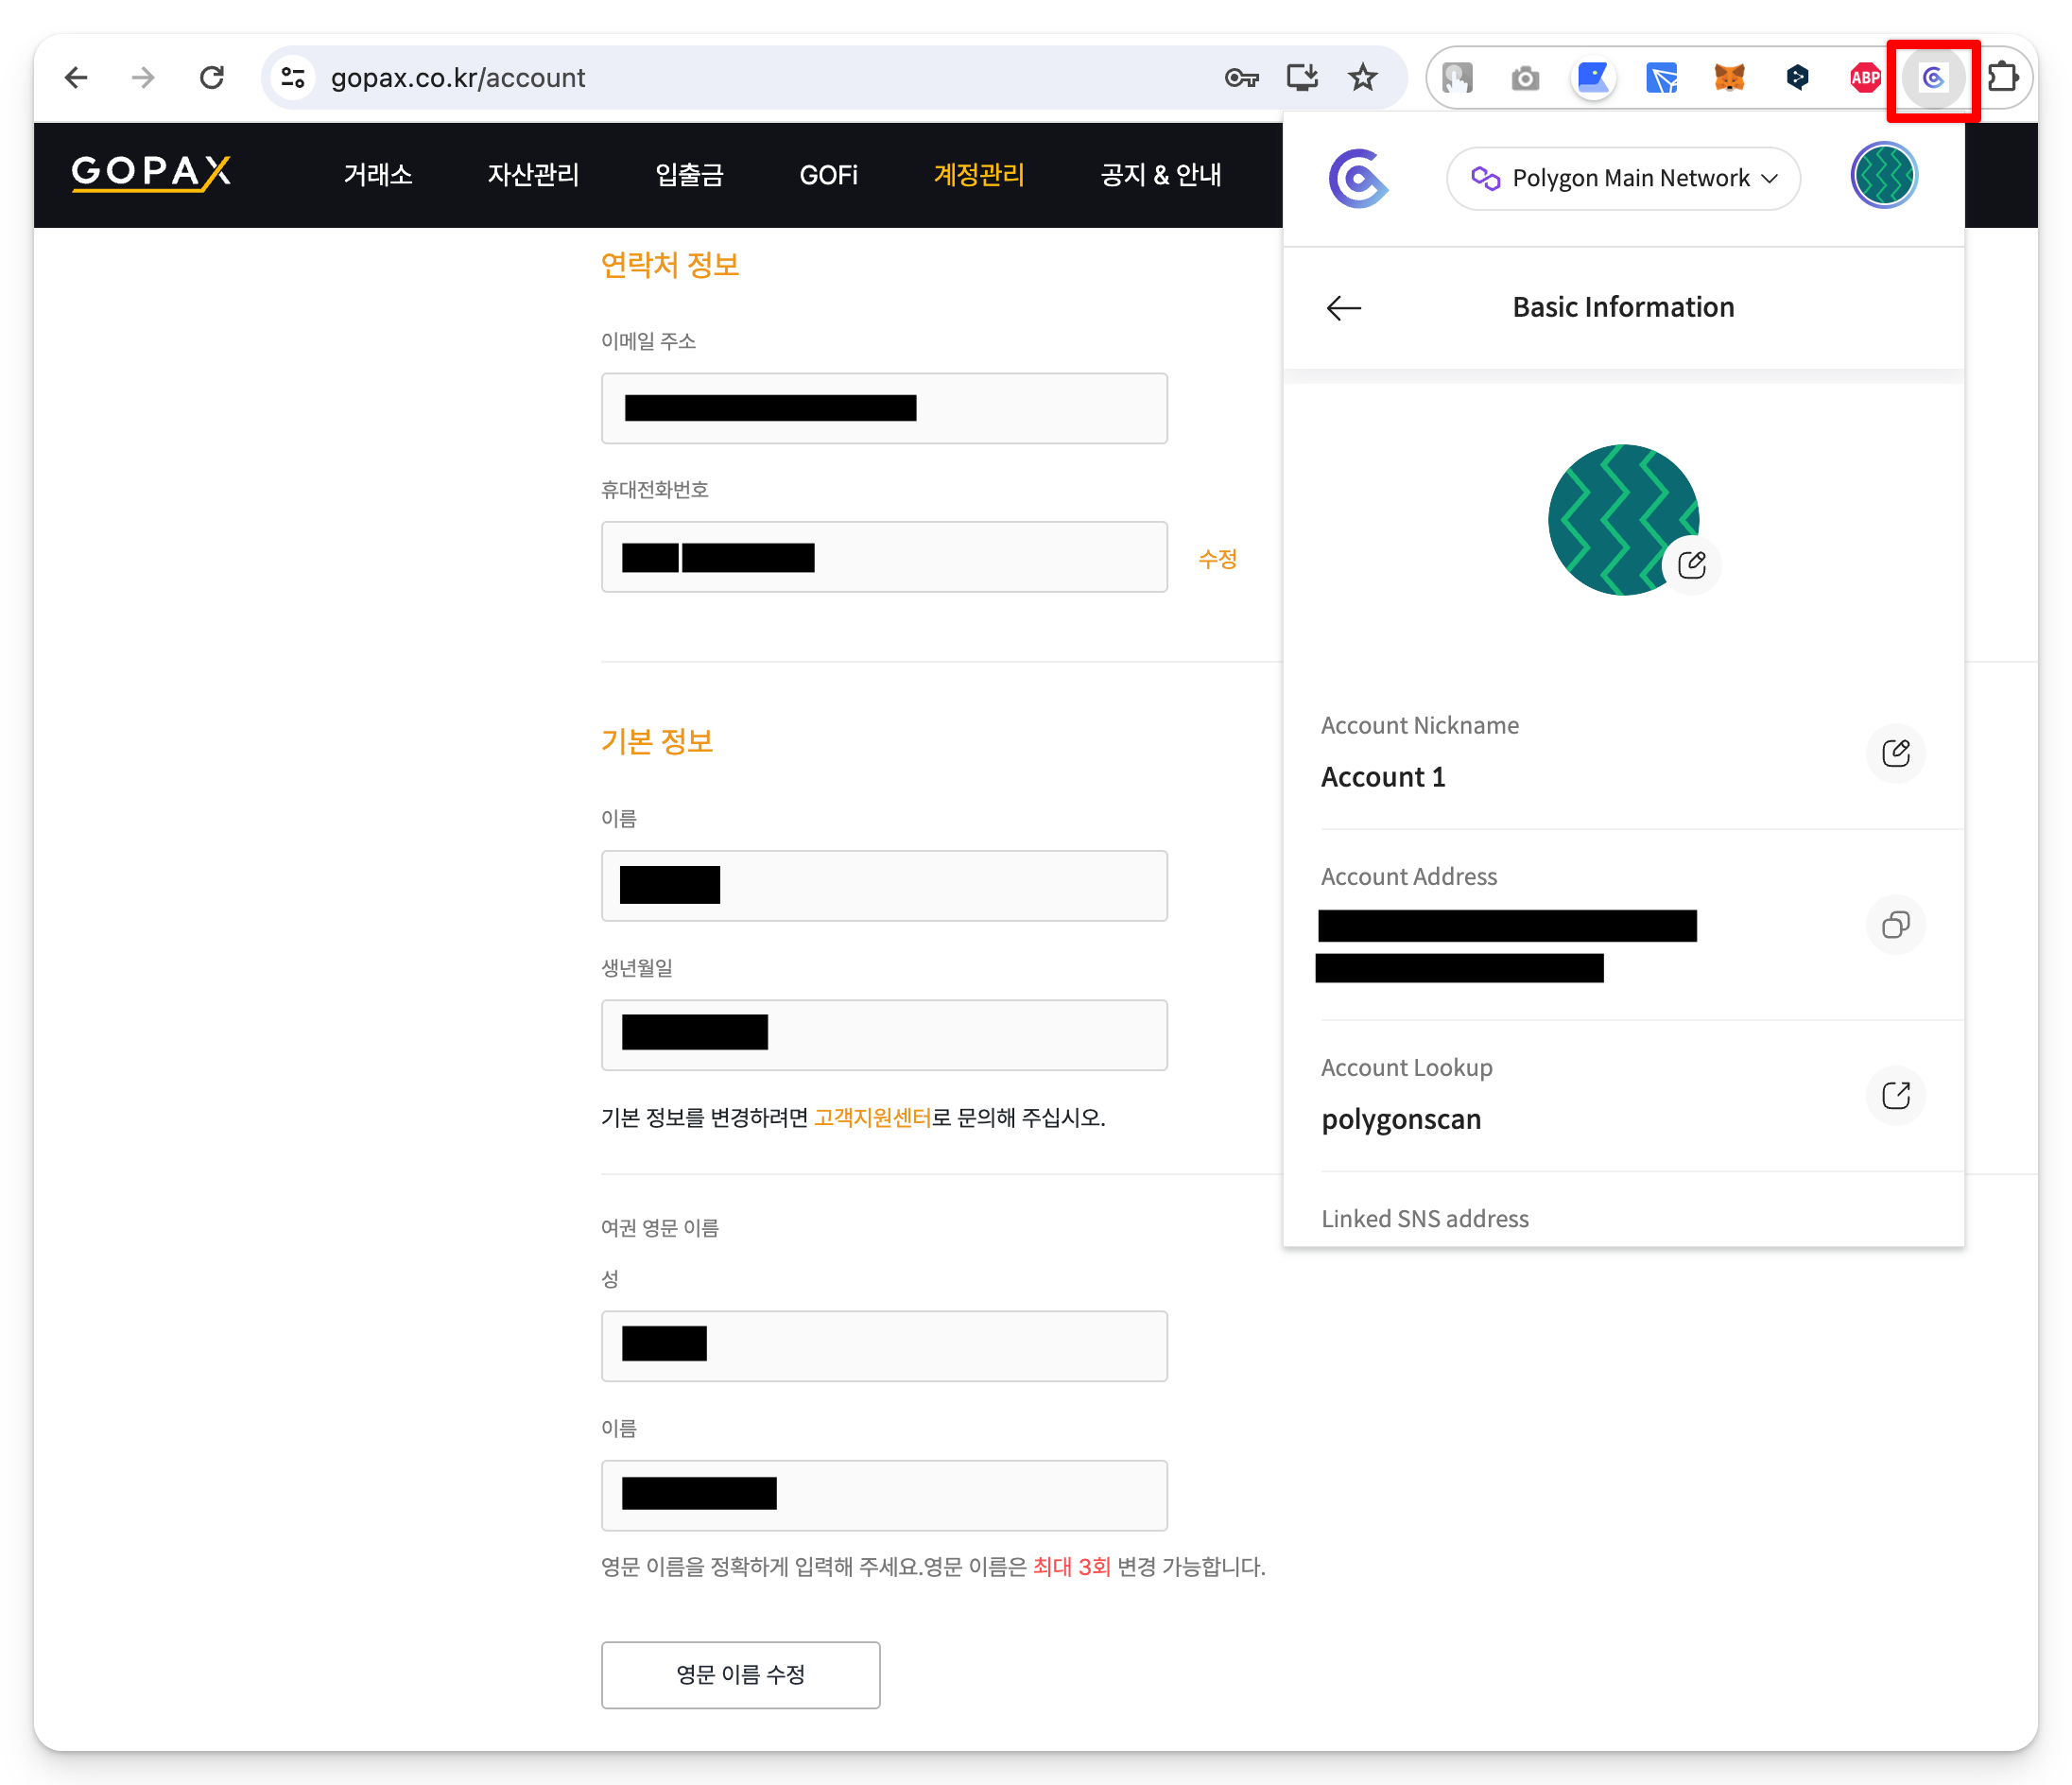Click 수정 next to phone number
The height and width of the screenshot is (1785, 2072).
(1217, 559)
